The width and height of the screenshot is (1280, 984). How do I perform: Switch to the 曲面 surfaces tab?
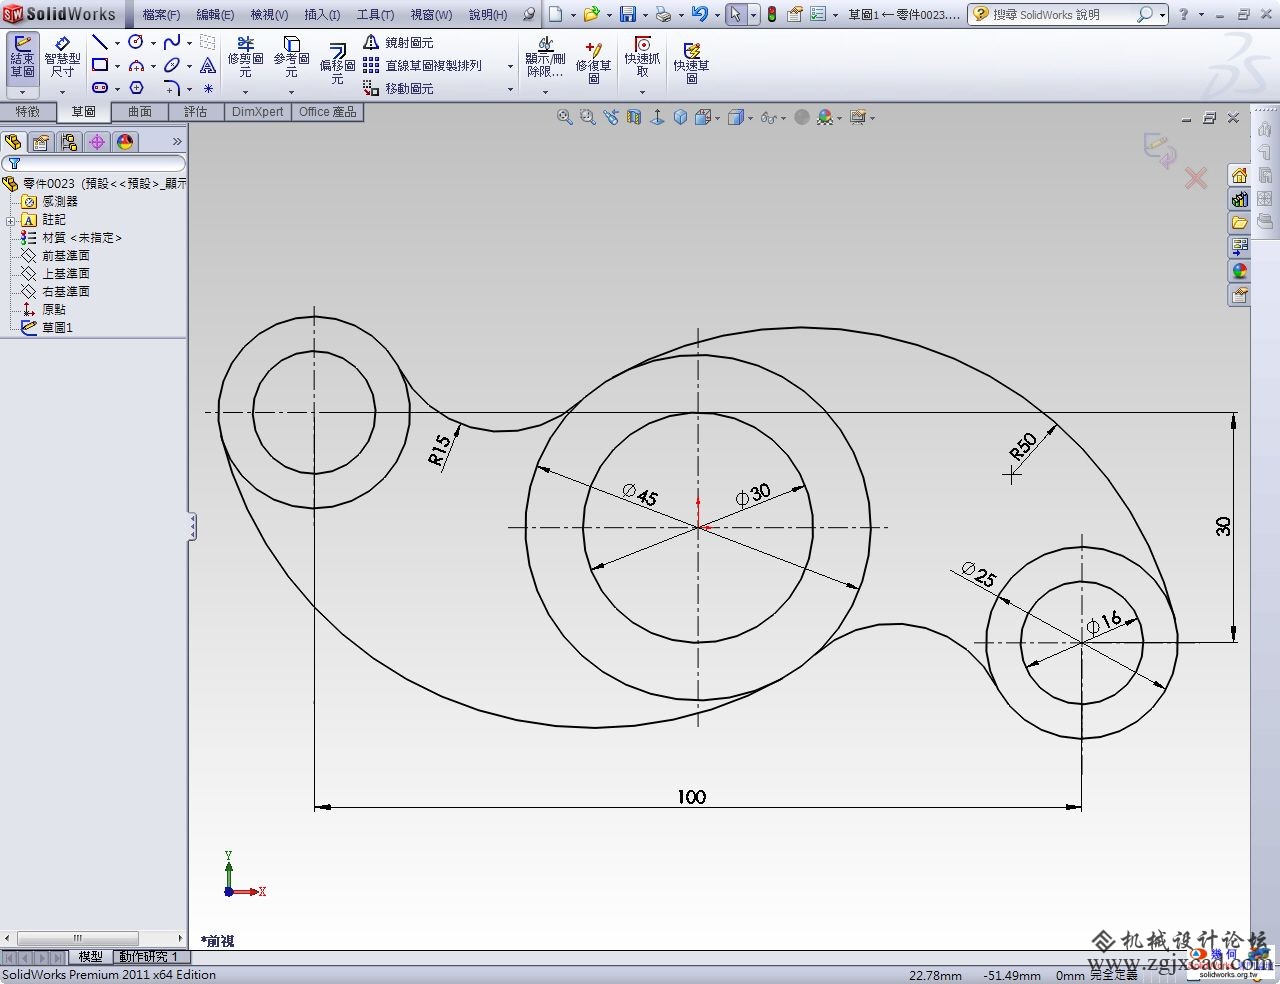pyautogui.click(x=140, y=112)
